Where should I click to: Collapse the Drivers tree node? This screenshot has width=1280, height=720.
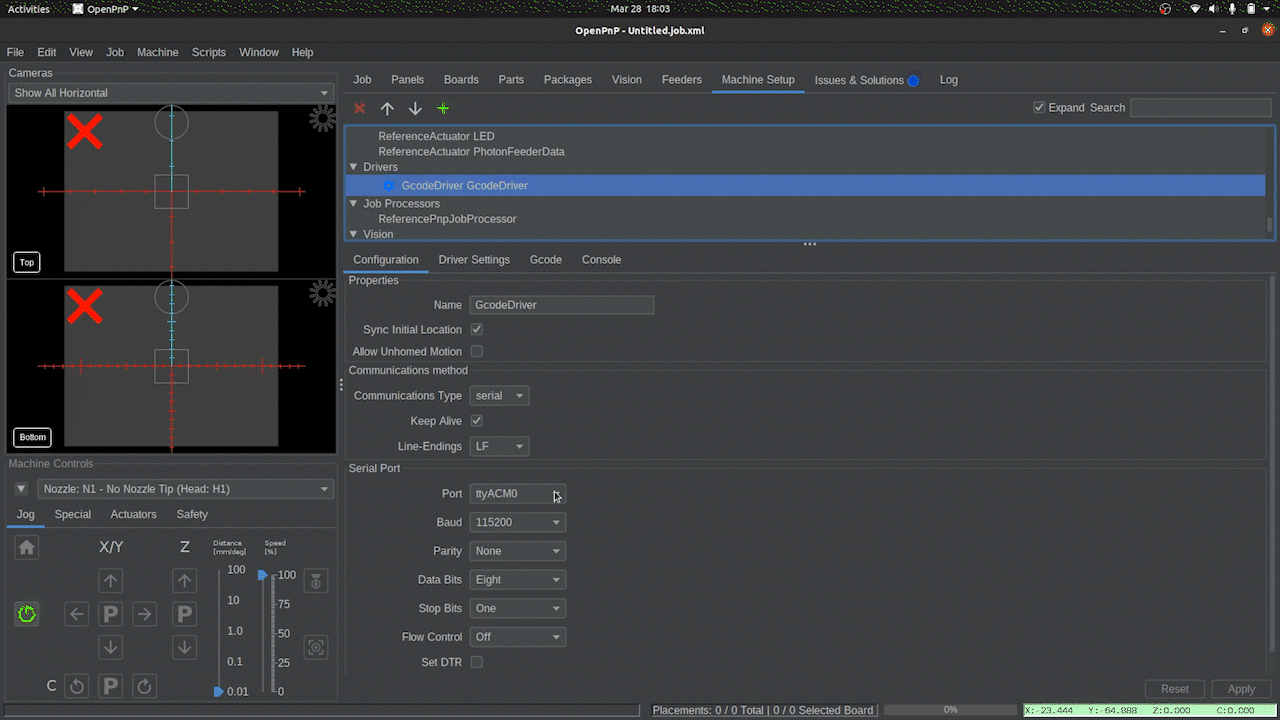(x=353, y=167)
